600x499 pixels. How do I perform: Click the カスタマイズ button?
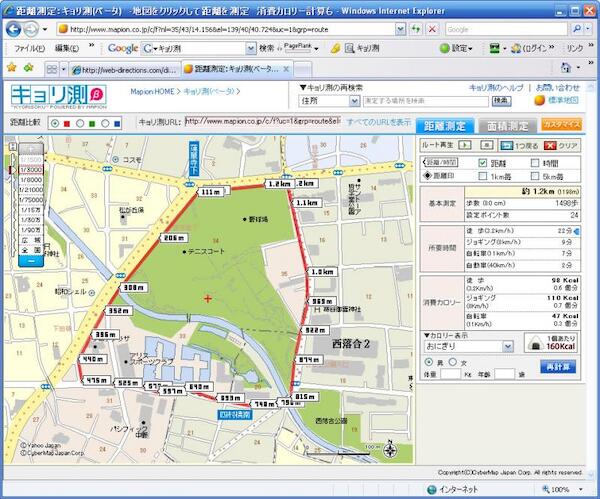coord(561,124)
